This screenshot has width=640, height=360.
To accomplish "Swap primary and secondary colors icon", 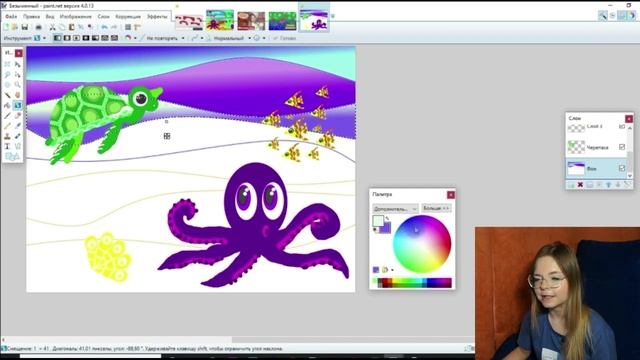I will click(387, 218).
